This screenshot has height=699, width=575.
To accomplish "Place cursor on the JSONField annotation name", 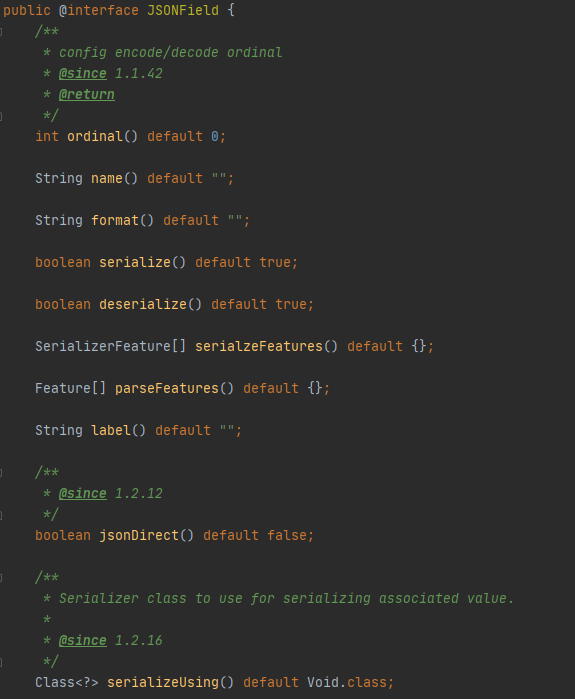I will pos(183,10).
